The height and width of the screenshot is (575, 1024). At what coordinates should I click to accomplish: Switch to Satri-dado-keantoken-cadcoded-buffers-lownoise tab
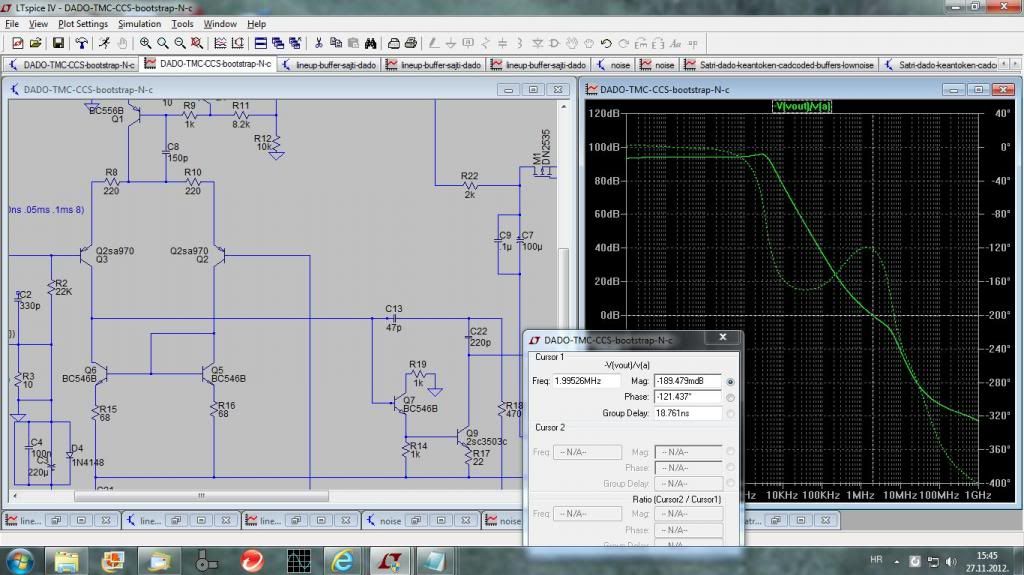pyautogui.click(x=779, y=65)
